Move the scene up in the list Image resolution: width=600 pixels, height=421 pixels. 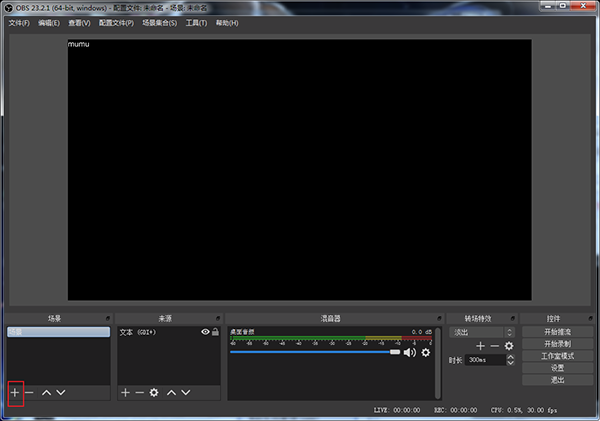[46, 393]
